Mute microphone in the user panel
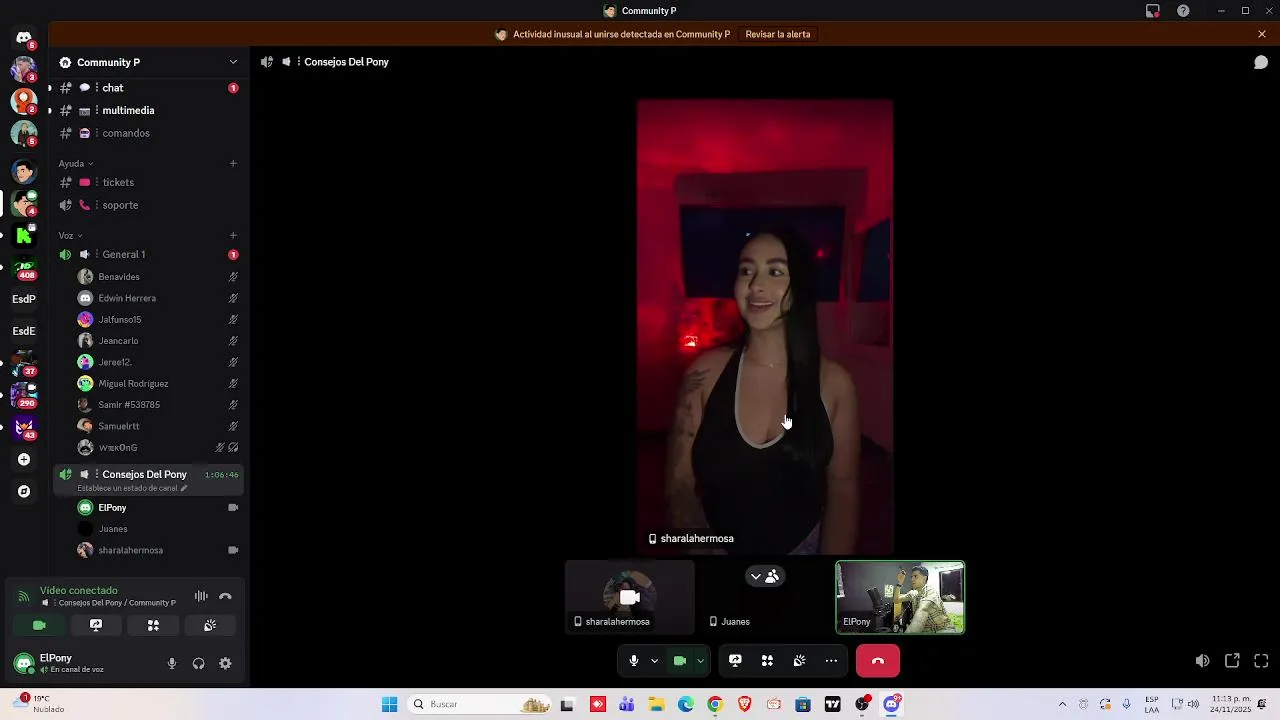The image size is (1280, 720). click(172, 663)
